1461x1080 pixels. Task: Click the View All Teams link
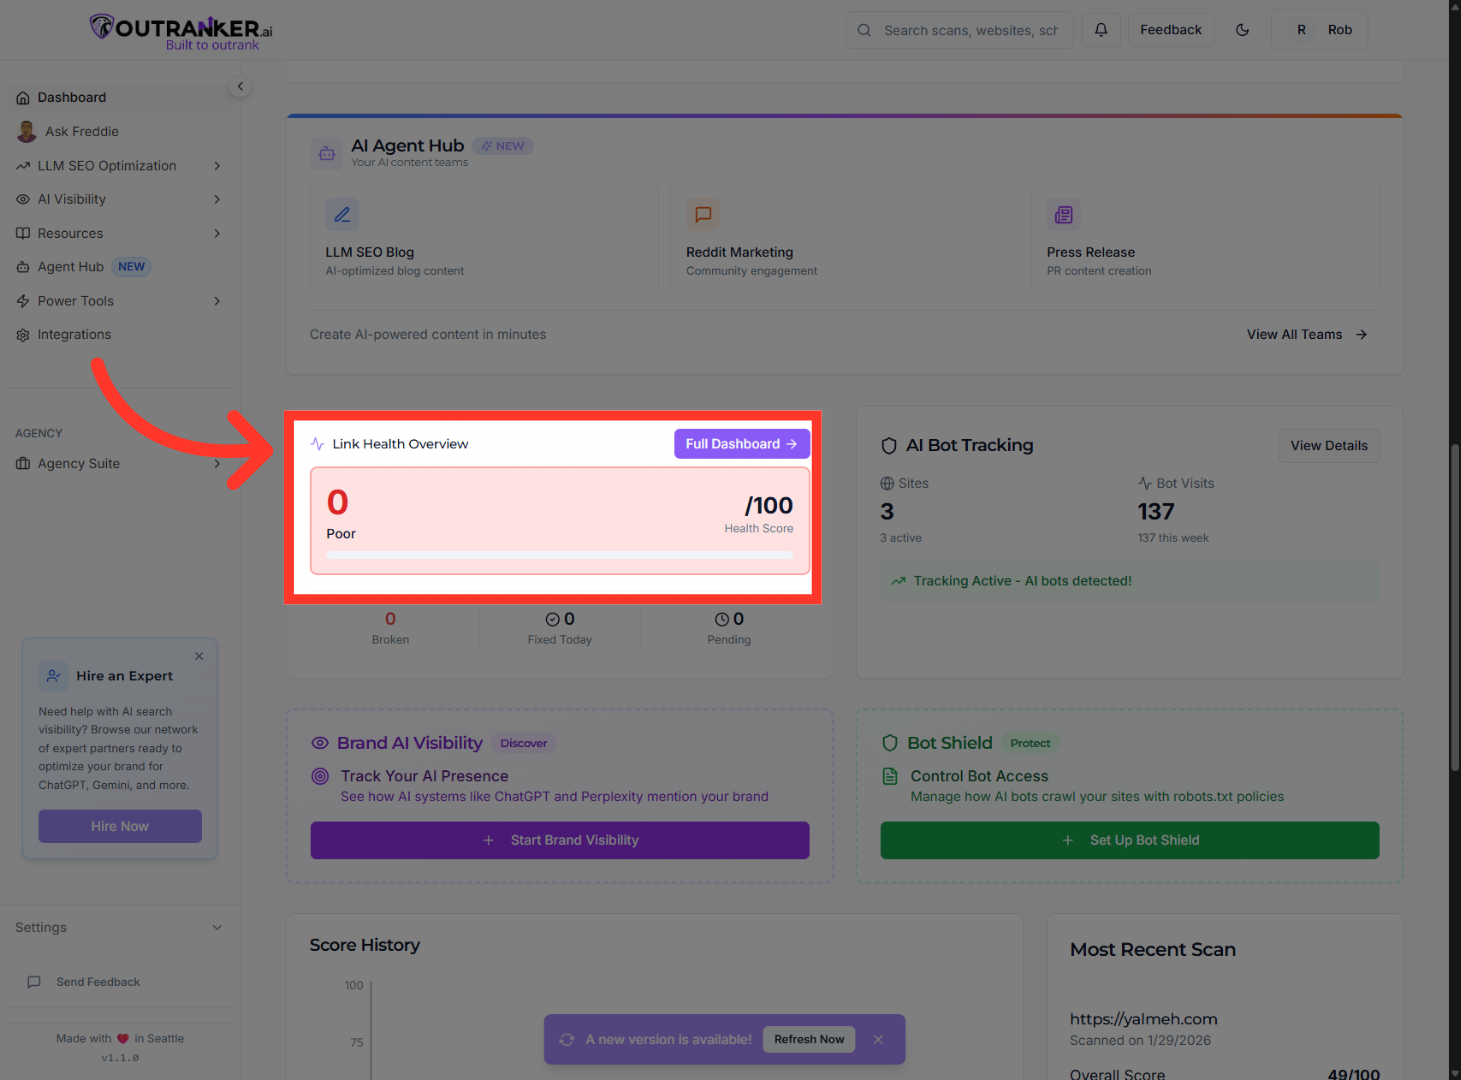(1294, 334)
